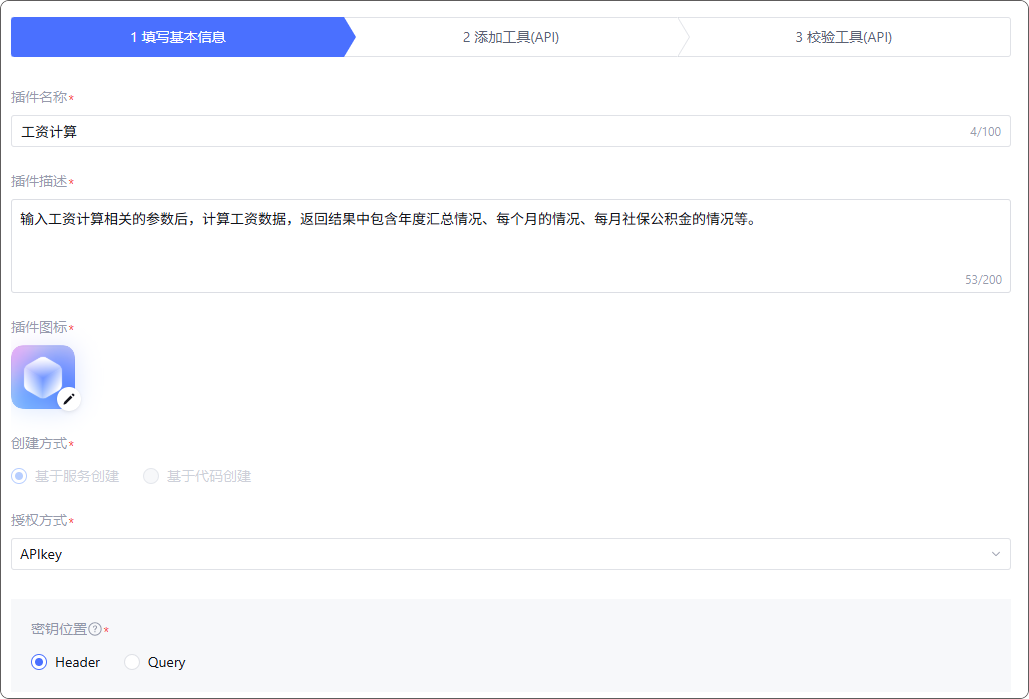Focus the 插件名称 field containing 工资计算

pos(480,131)
